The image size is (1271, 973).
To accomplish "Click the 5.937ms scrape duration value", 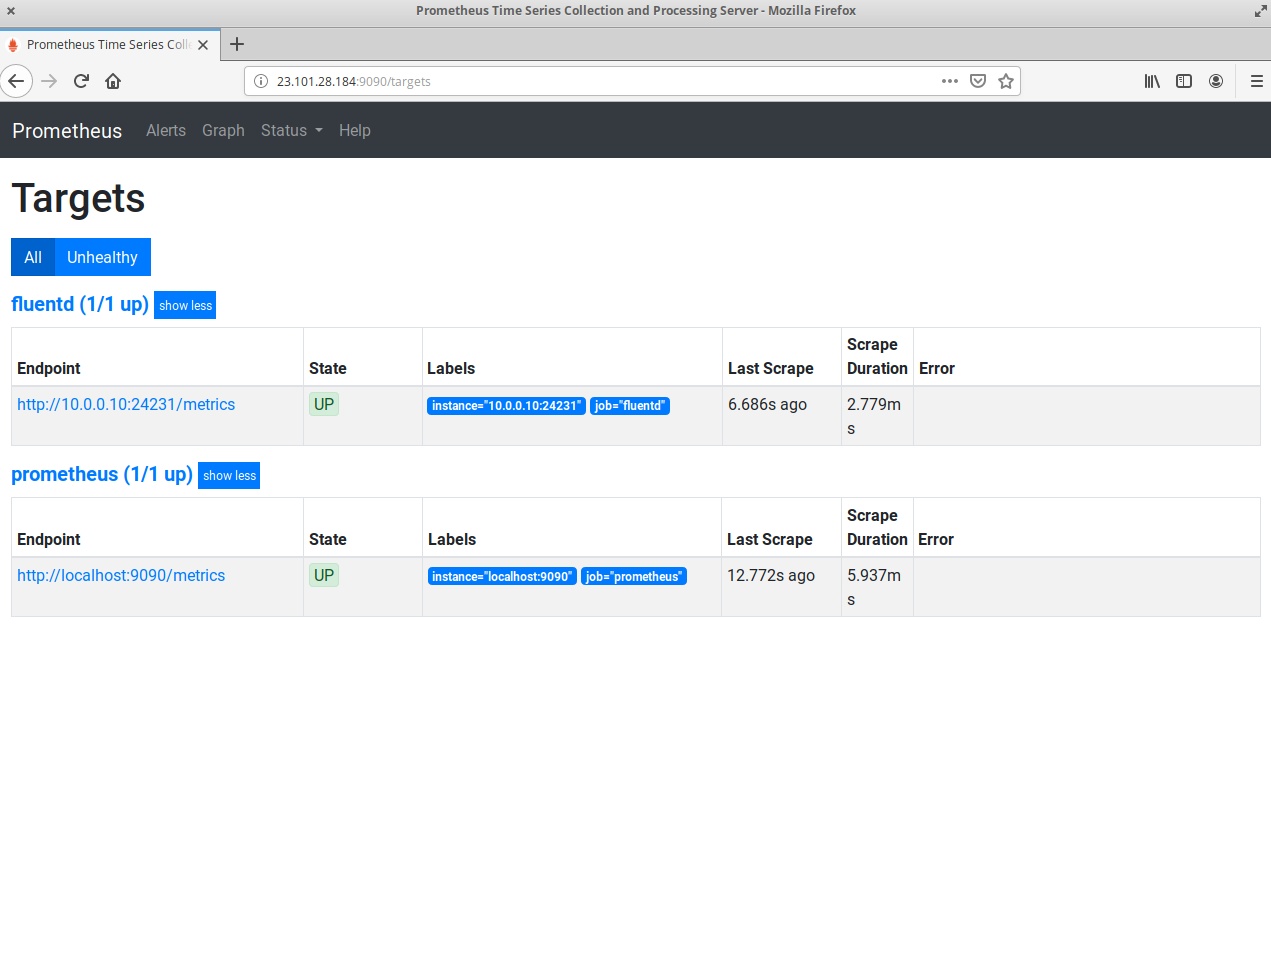I will (874, 587).
